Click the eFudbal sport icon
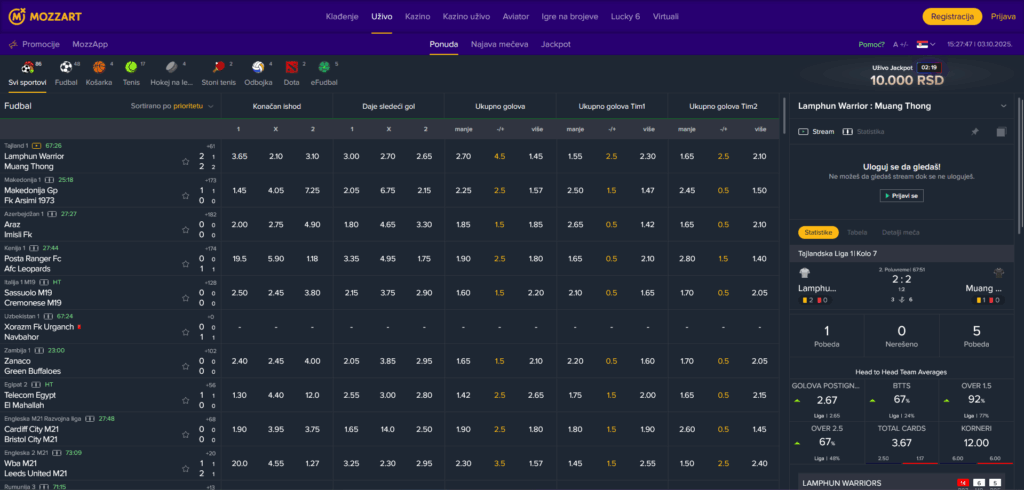 tap(325, 69)
